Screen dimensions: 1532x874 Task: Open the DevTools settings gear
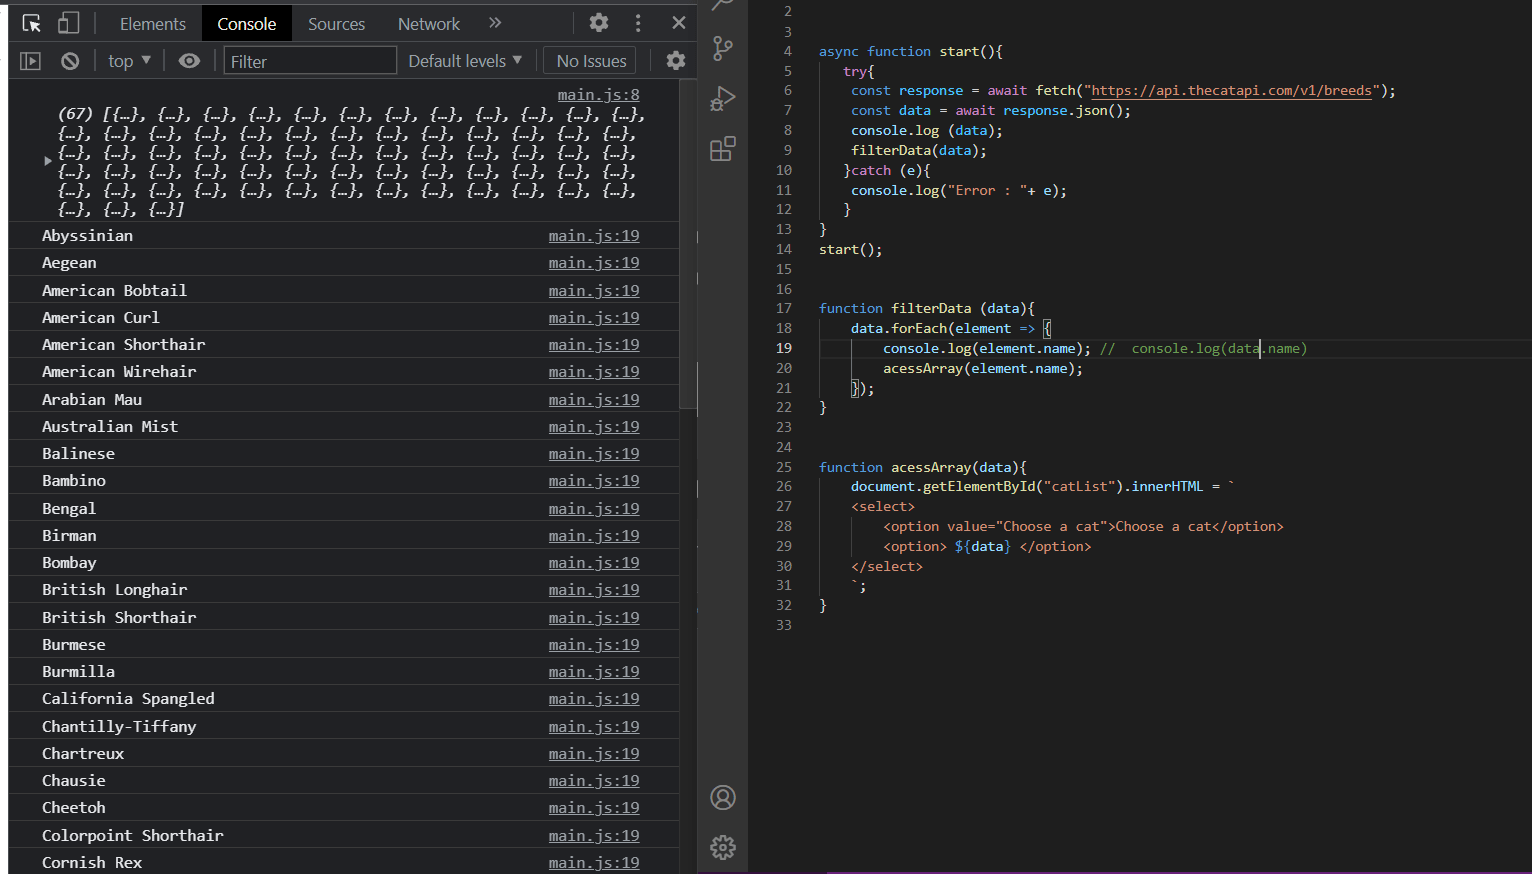tap(598, 22)
